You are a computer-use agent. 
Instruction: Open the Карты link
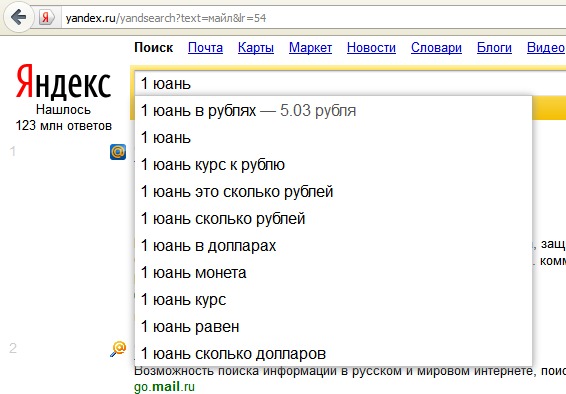coord(256,48)
